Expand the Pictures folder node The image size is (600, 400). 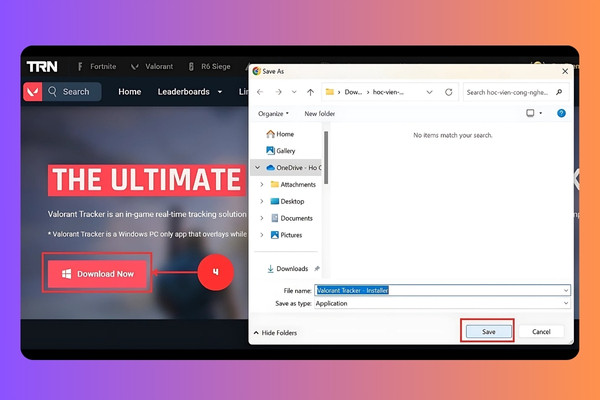pos(262,235)
